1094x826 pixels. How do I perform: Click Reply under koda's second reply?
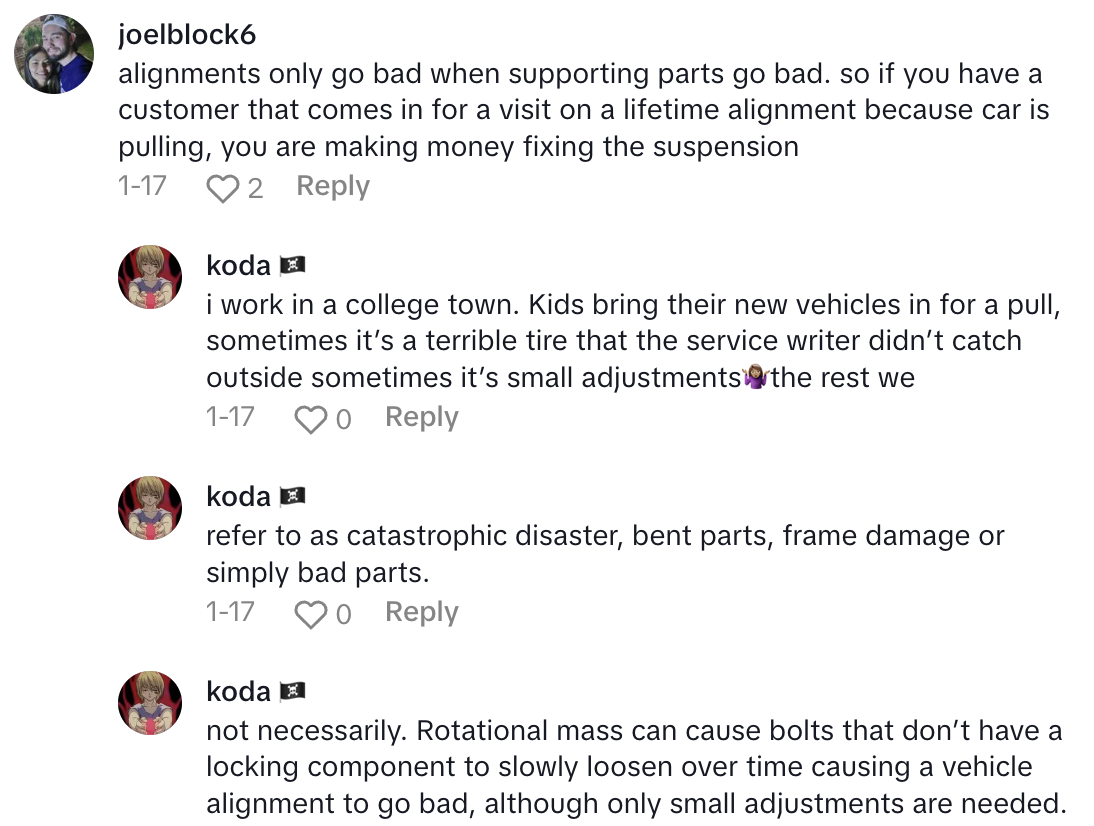(x=421, y=612)
